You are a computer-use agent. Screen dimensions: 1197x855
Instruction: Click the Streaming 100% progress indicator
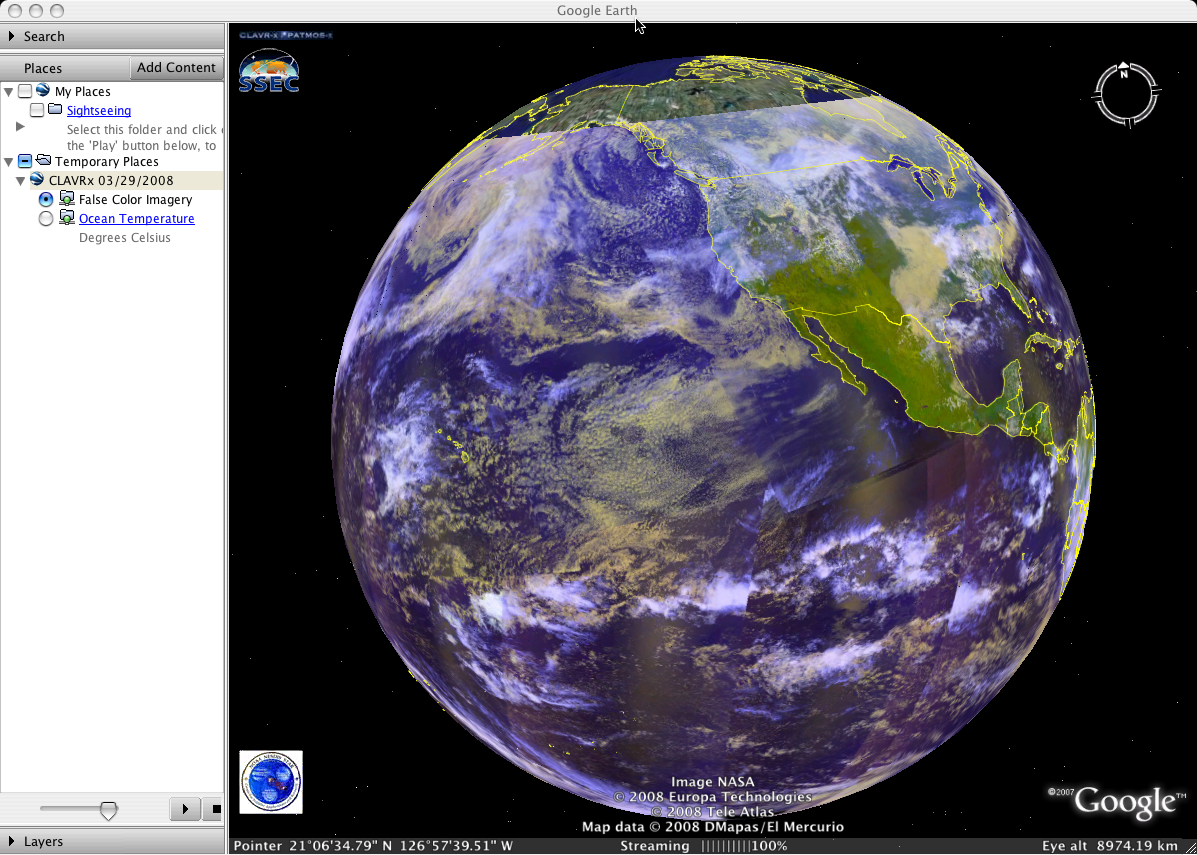704,846
